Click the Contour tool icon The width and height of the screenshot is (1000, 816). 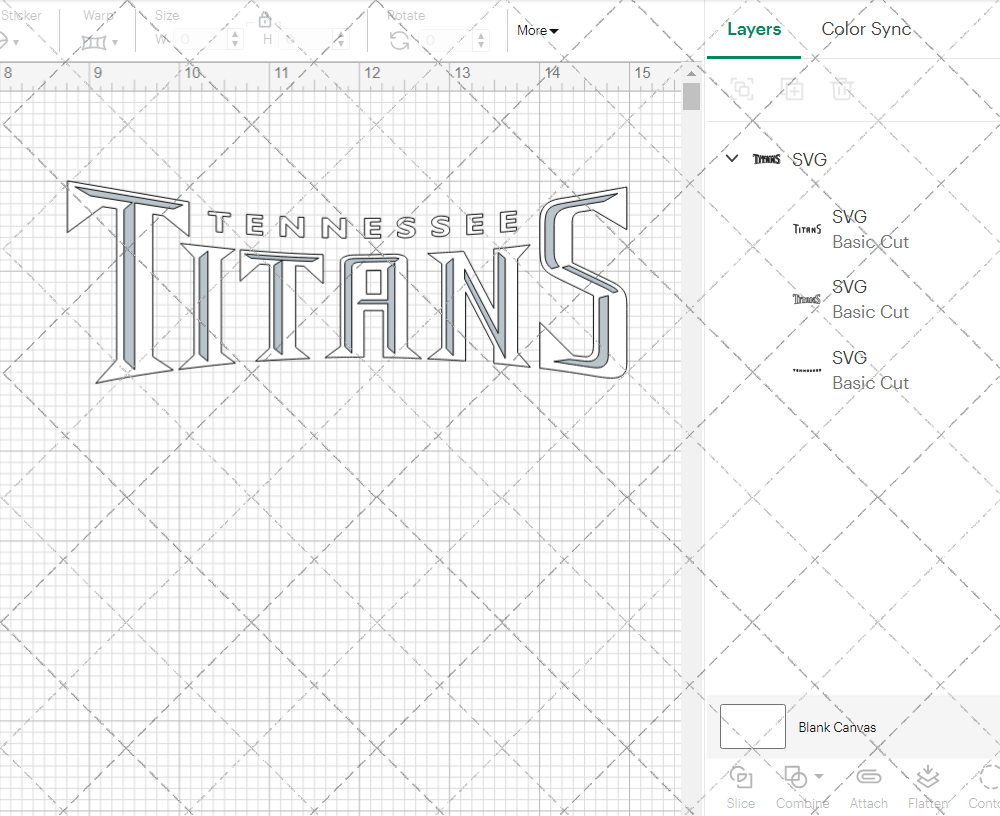(x=988, y=778)
